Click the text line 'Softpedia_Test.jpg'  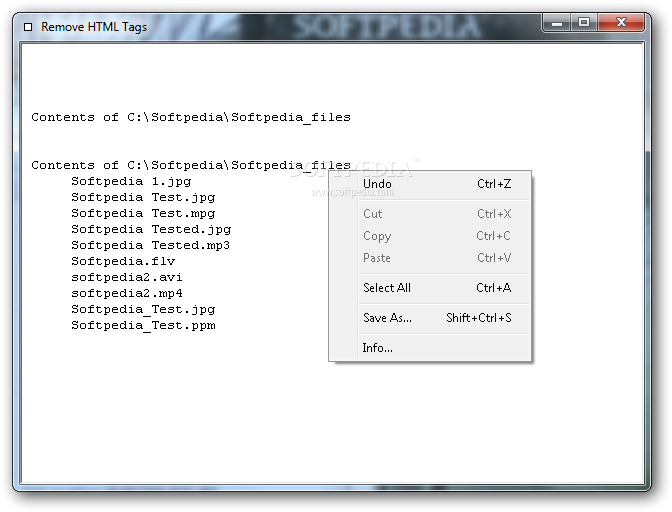pyautogui.click(x=143, y=309)
